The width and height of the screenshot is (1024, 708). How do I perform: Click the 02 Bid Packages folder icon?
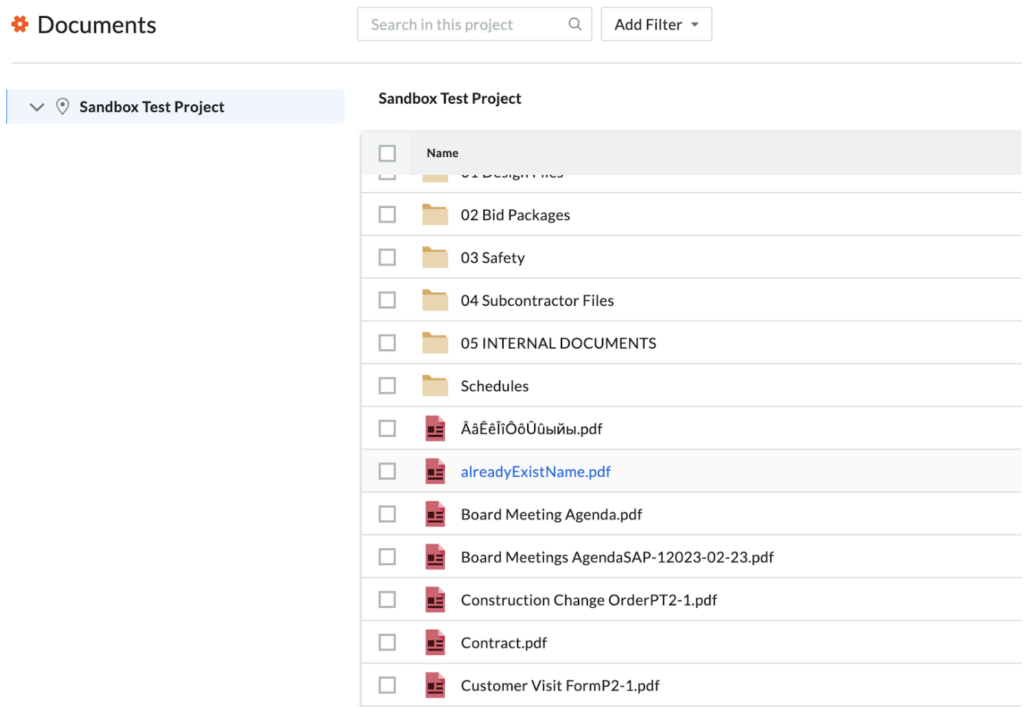tap(435, 215)
